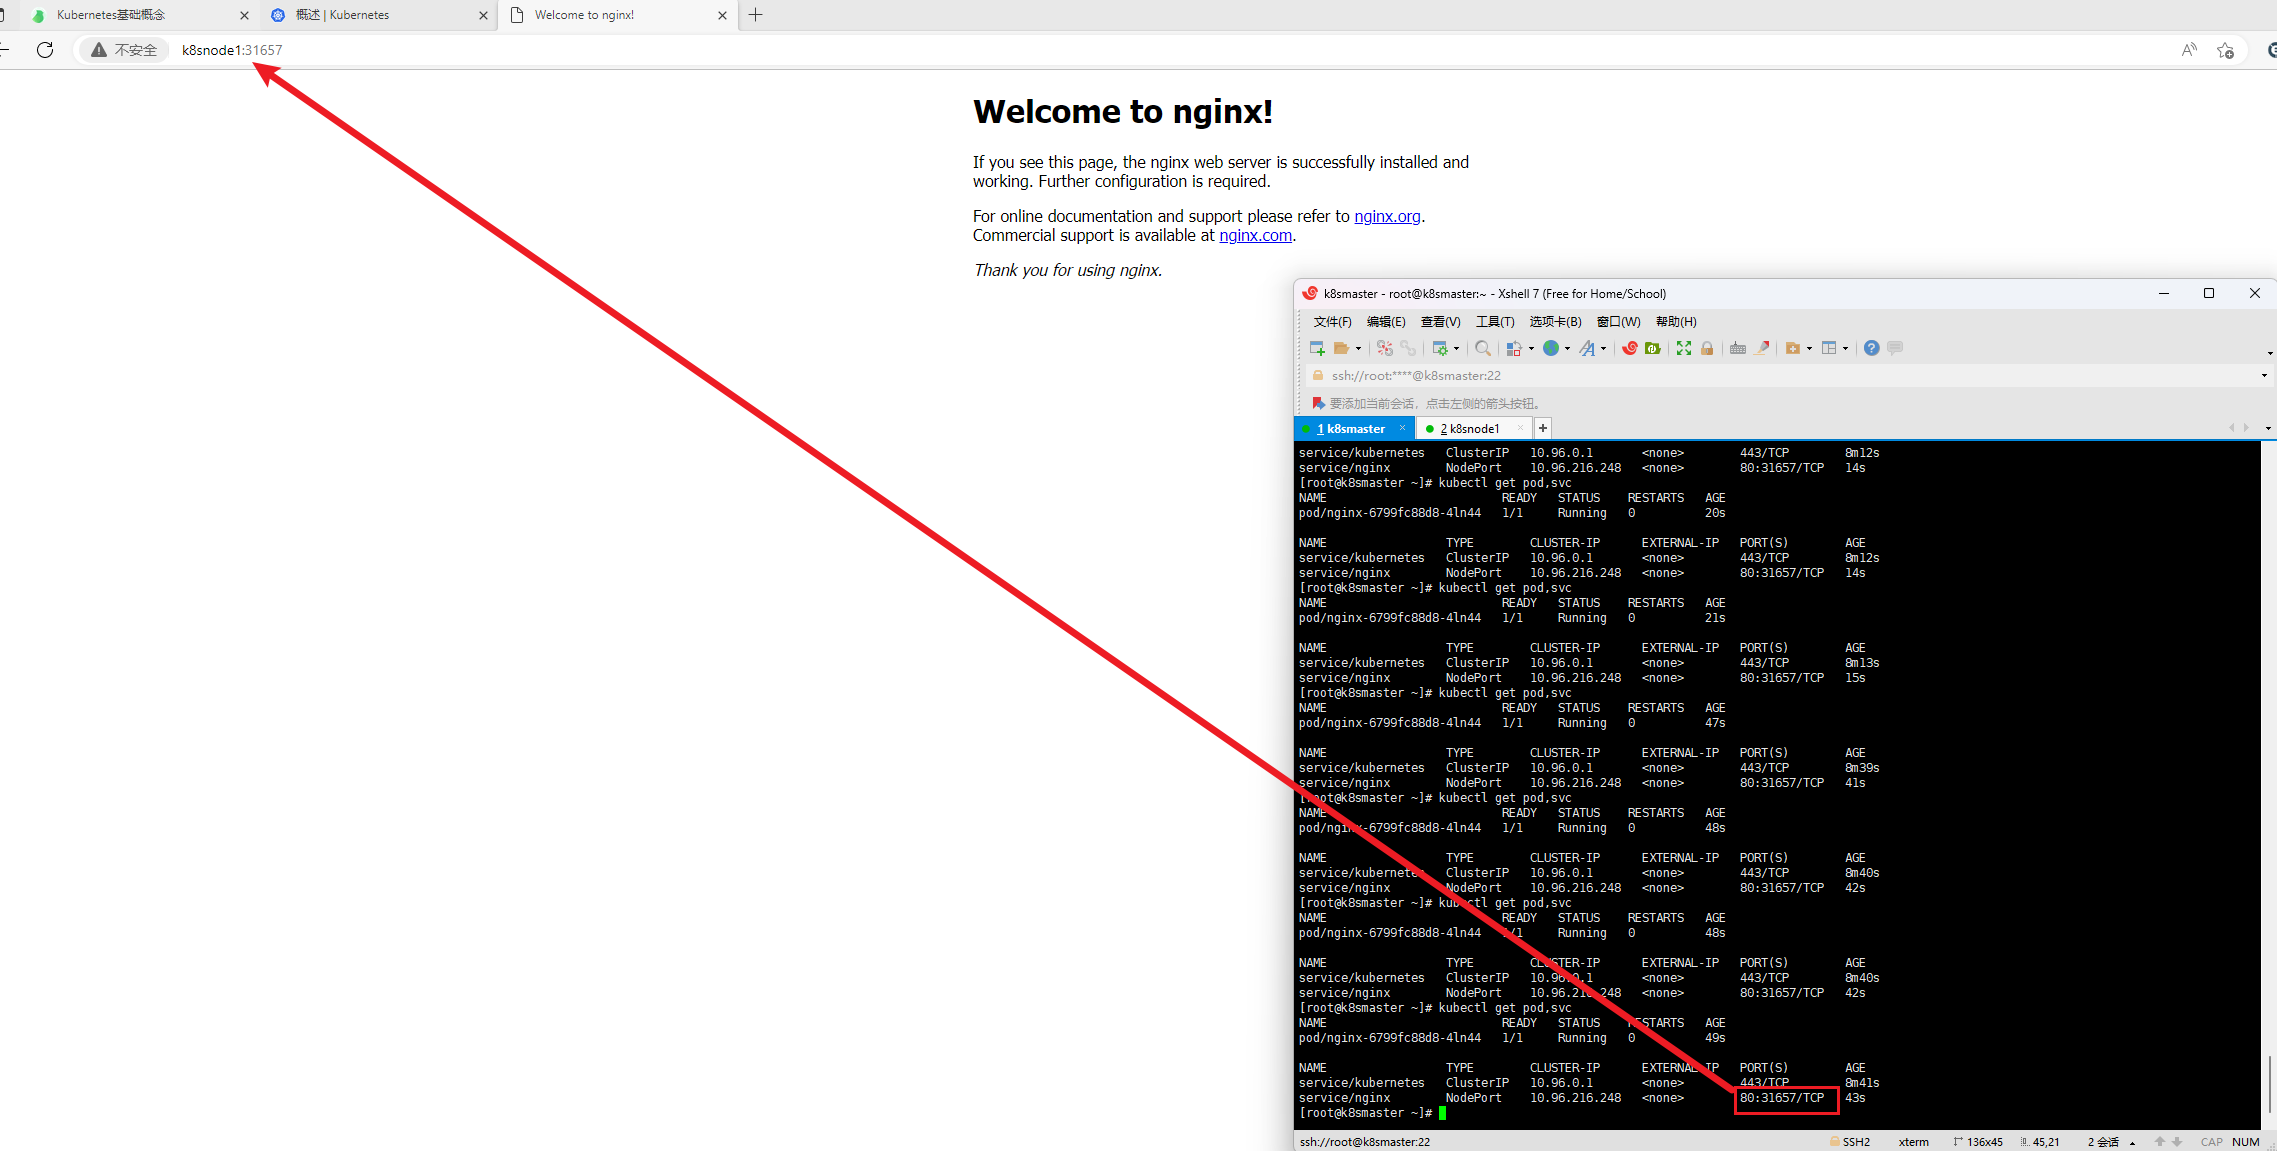Click the layout panes icon

click(x=1829, y=348)
